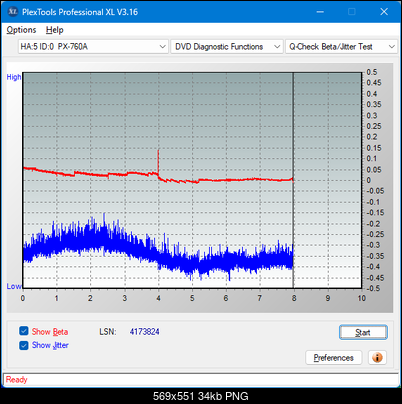Image resolution: width=402 pixels, height=404 pixels.
Task: Click the Ready status text
Action: [16, 380]
